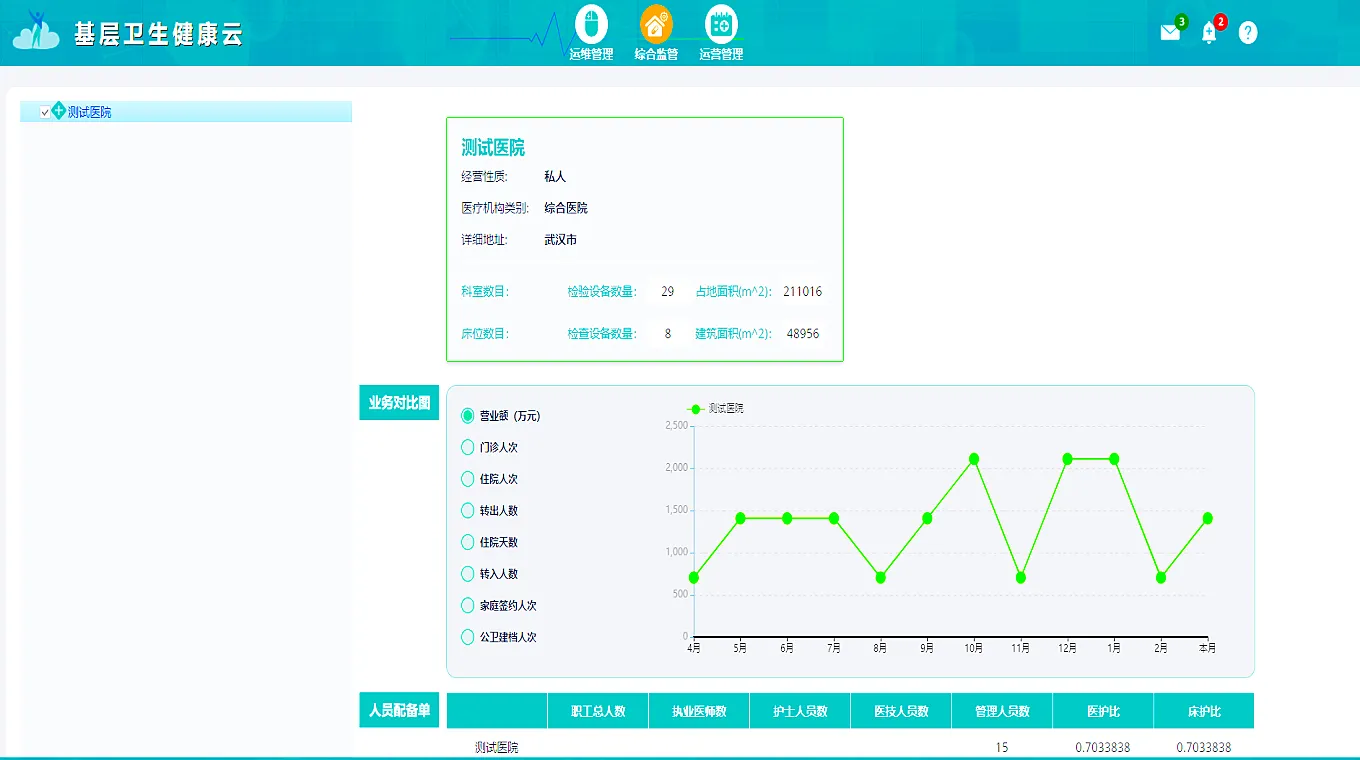1360x760 pixels.
Task: Click the 医技人员数 column header
Action: pos(901,711)
